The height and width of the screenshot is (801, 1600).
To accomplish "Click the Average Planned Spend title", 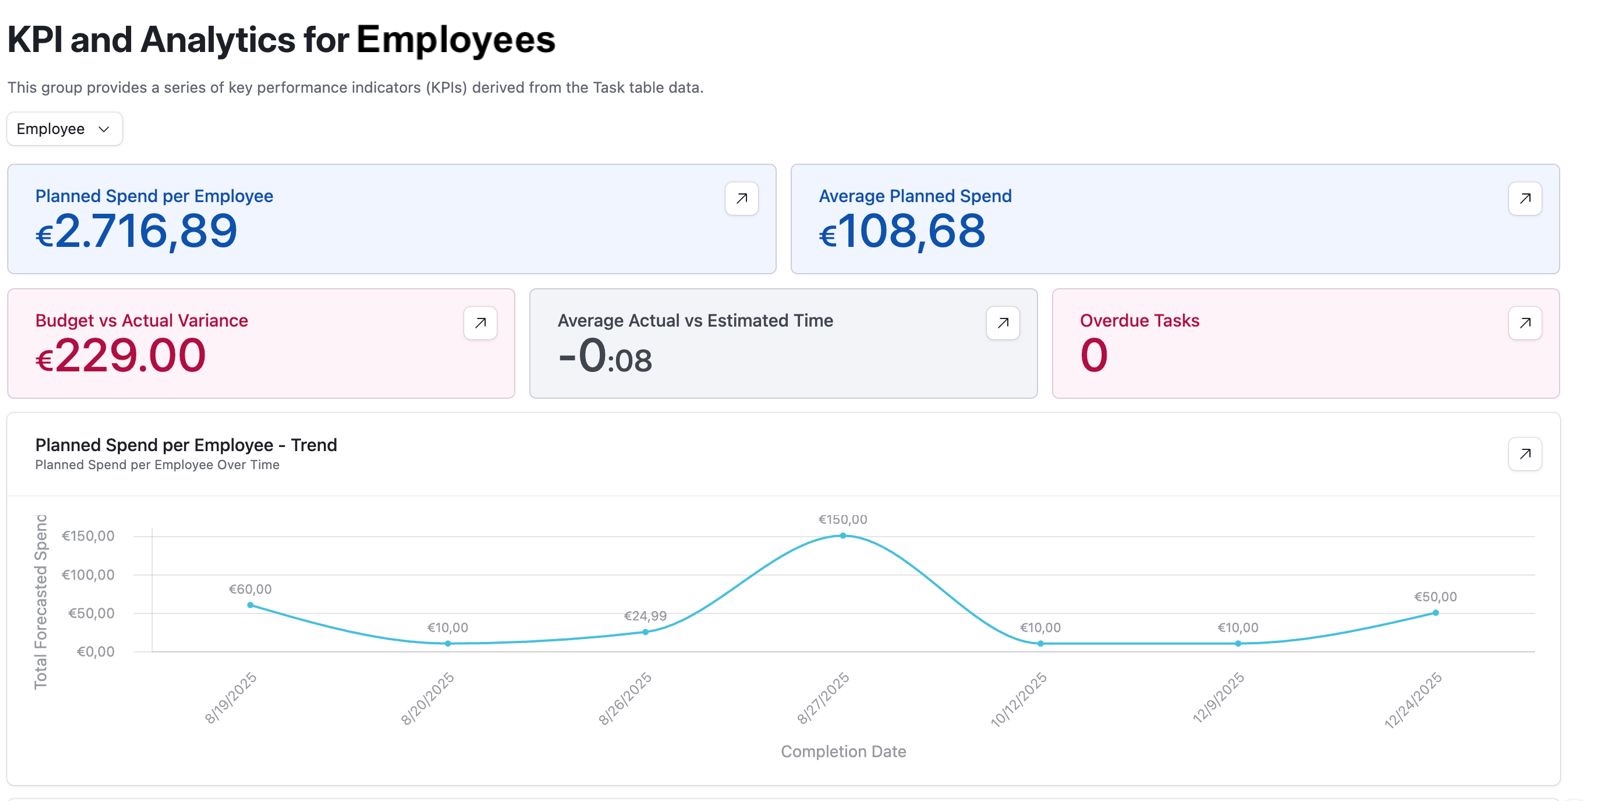I will click(915, 196).
